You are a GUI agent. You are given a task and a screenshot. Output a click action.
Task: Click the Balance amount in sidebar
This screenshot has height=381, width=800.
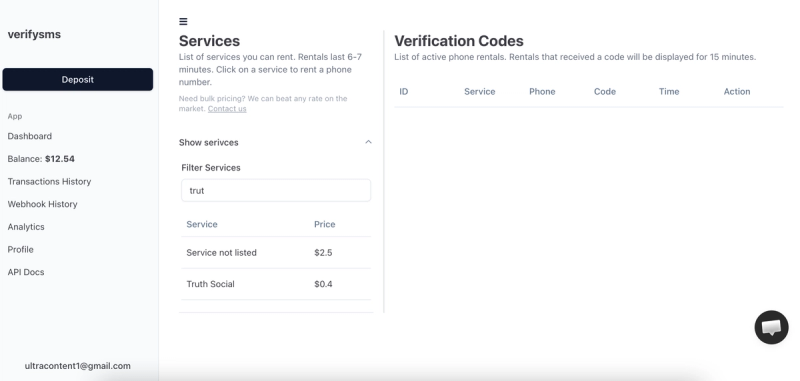click(60, 159)
